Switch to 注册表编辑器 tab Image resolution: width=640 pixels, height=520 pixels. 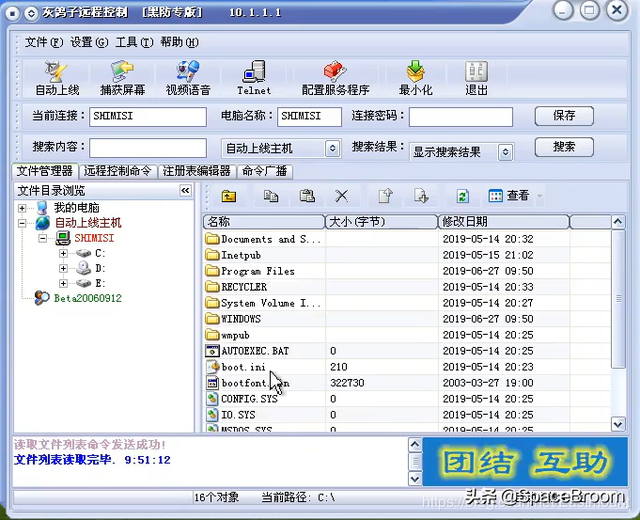[x=196, y=171]
